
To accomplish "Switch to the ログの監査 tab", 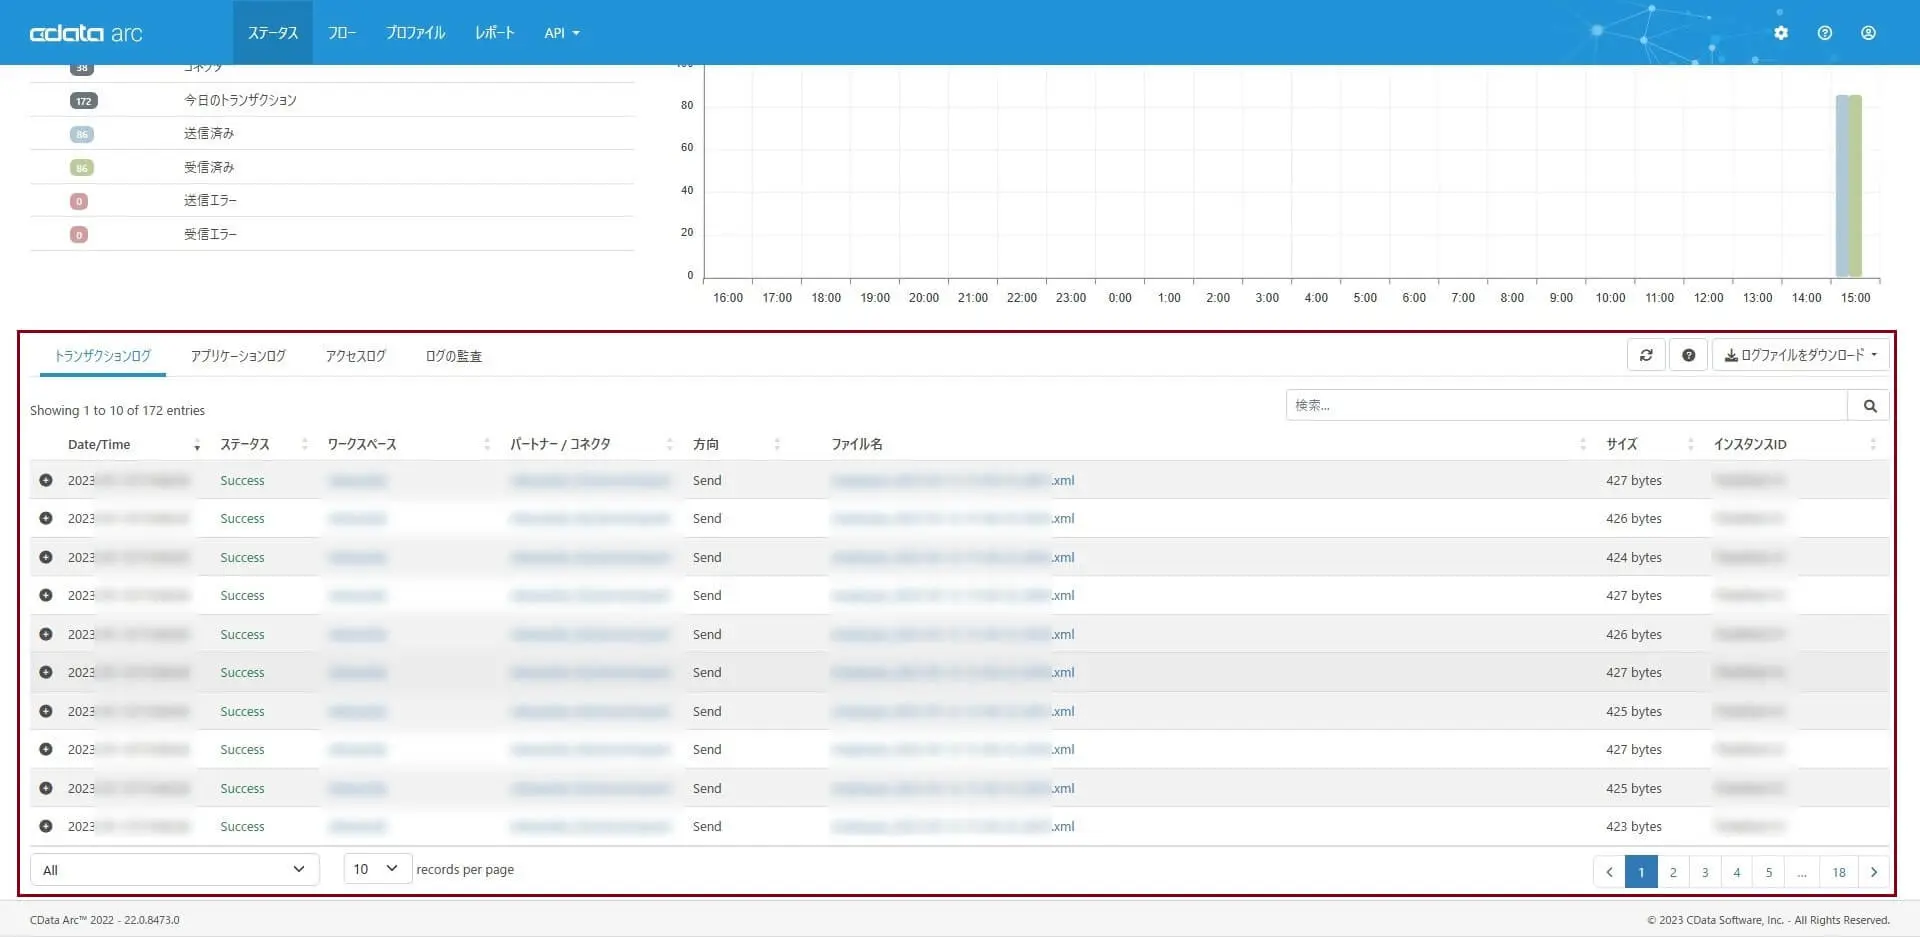I will click(x=454, y=356).
